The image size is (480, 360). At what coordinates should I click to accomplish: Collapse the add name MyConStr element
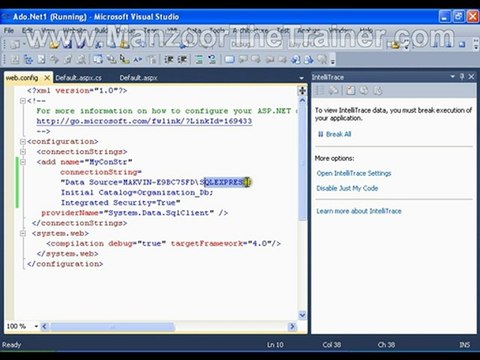pyautogui.click(x=23, y=162)
